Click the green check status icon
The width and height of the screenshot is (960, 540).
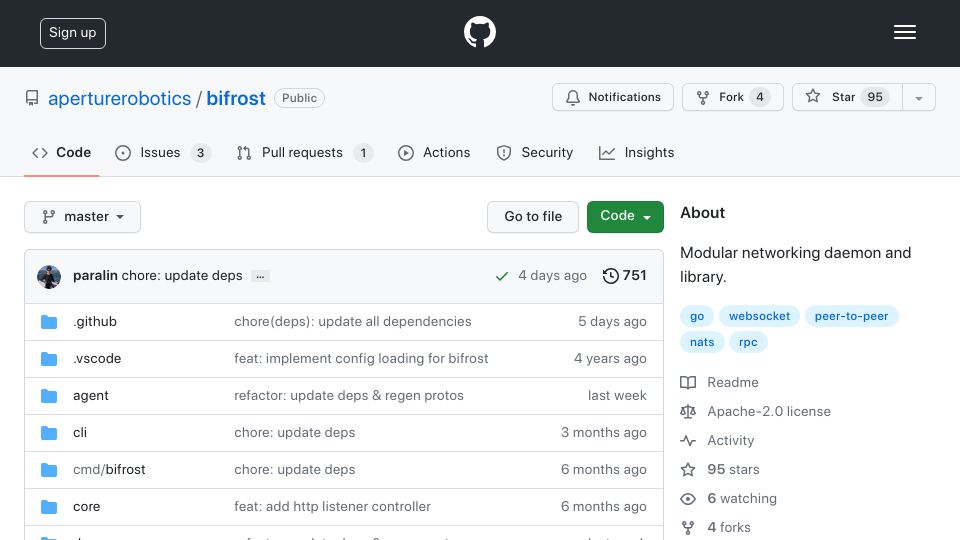click(x=501, y=276)
